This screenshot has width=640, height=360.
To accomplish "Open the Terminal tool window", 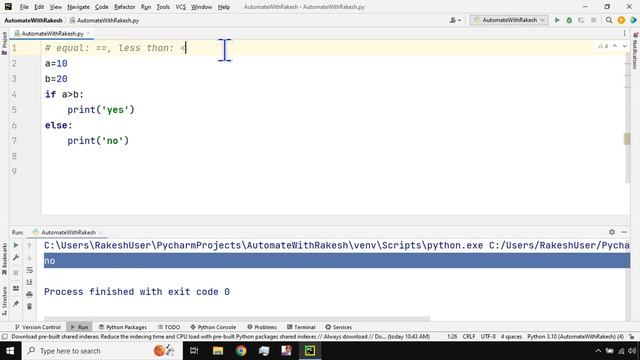I will pyautogui.click(x=301, y=327).
